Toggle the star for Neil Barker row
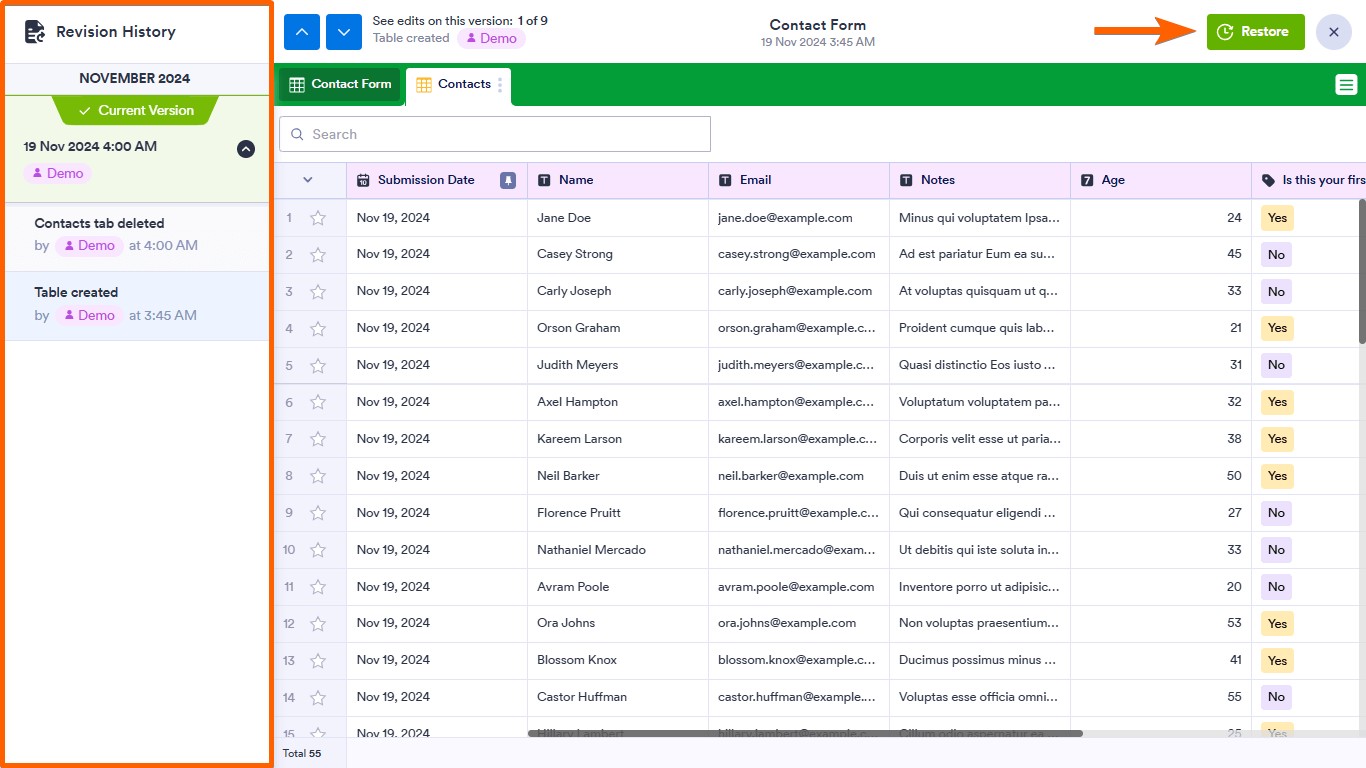The height and width of the screenshot is (768, 1366). click(318, 476)
